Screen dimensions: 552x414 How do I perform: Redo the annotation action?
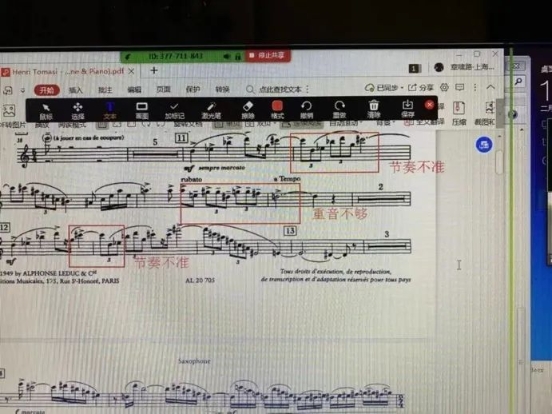339,110
